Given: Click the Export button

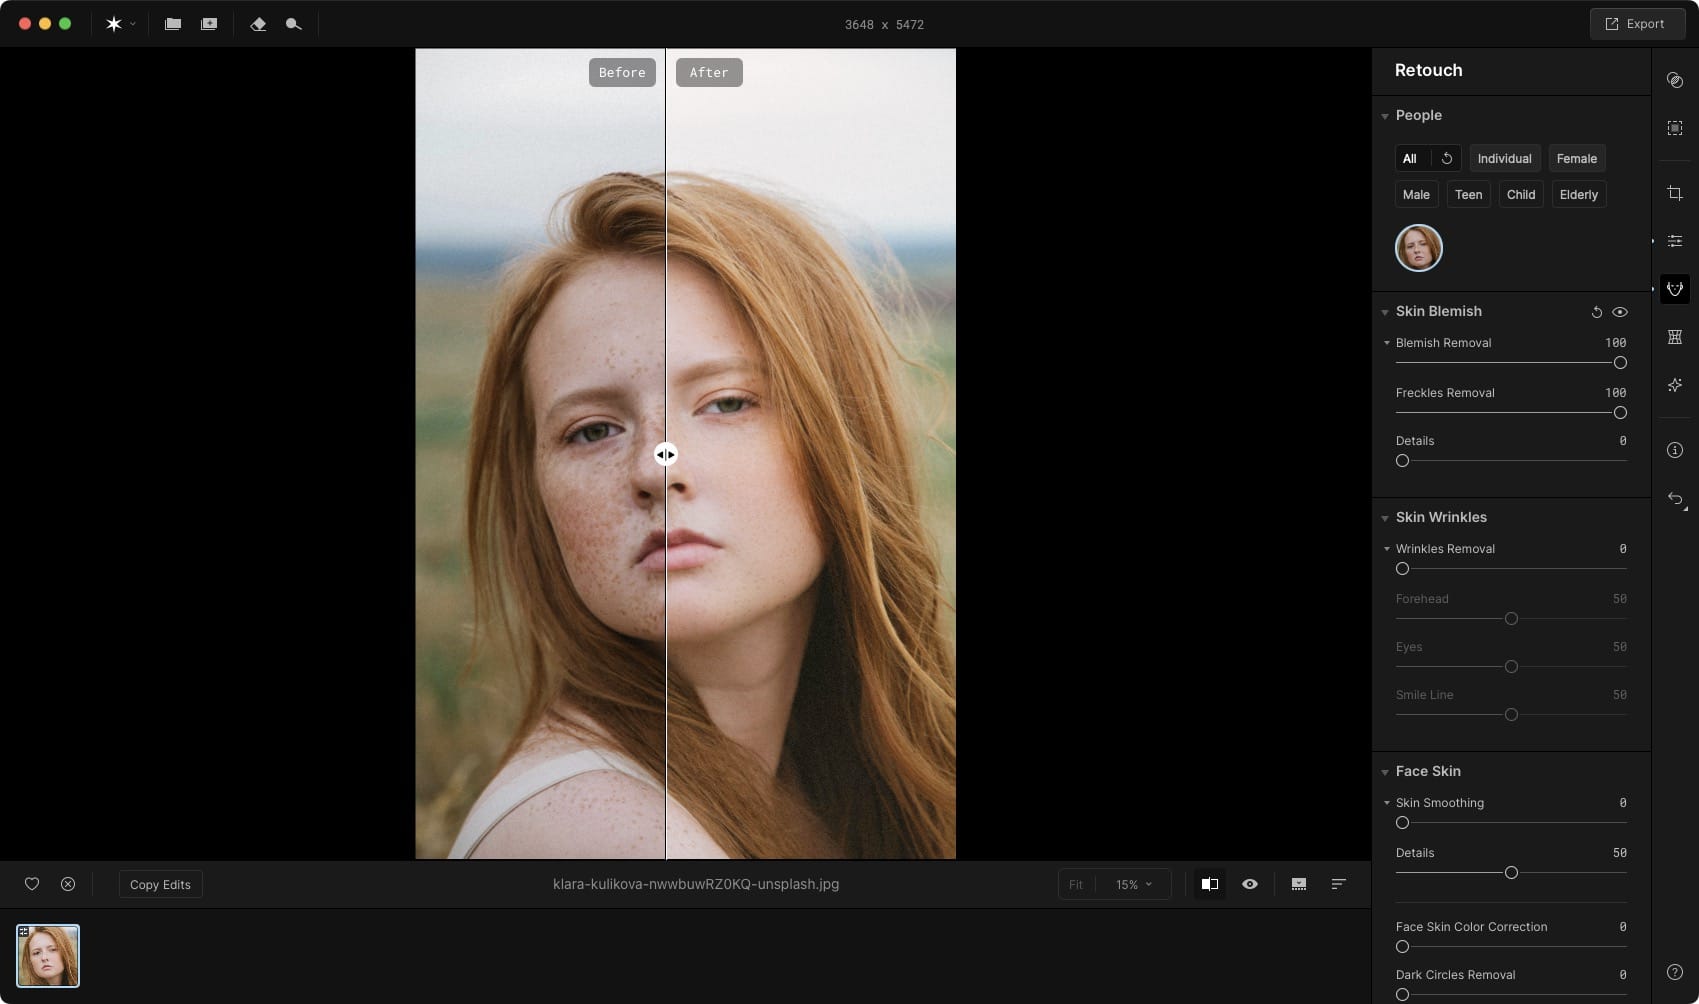Looking at the screenshot, I should coord(1636,24).
